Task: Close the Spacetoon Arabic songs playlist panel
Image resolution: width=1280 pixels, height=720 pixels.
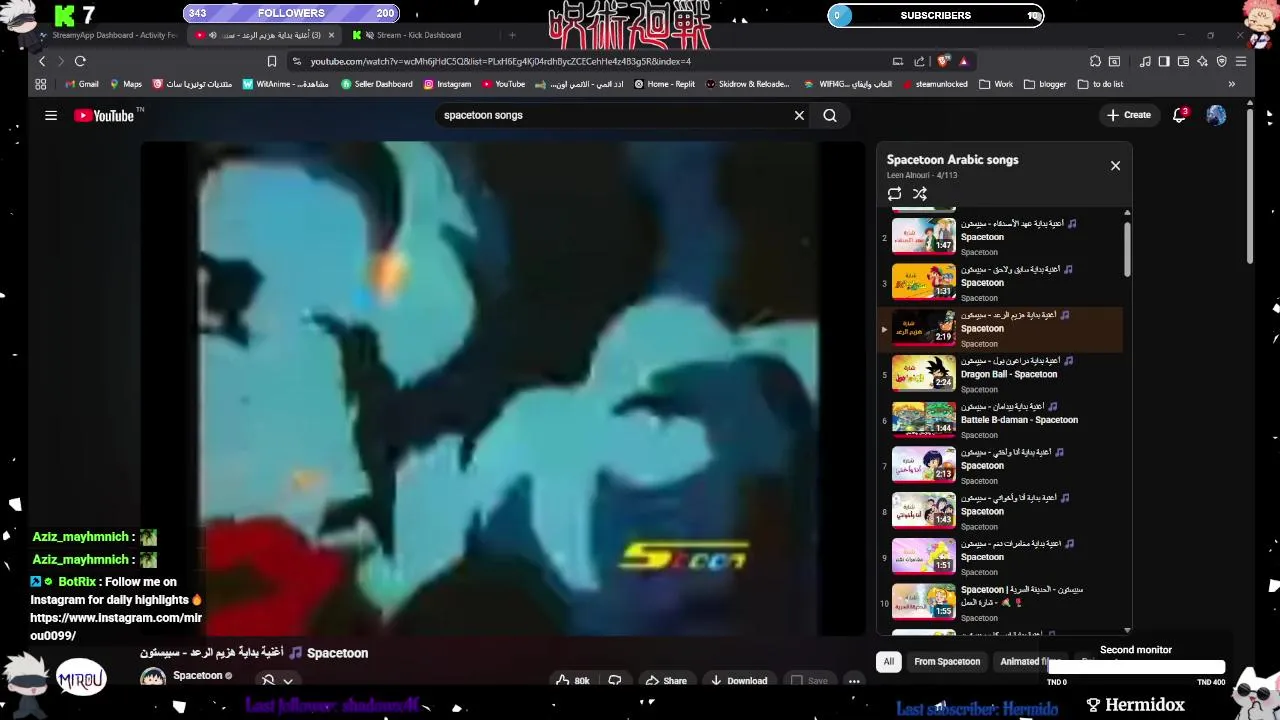Action: pos(1115,166)
